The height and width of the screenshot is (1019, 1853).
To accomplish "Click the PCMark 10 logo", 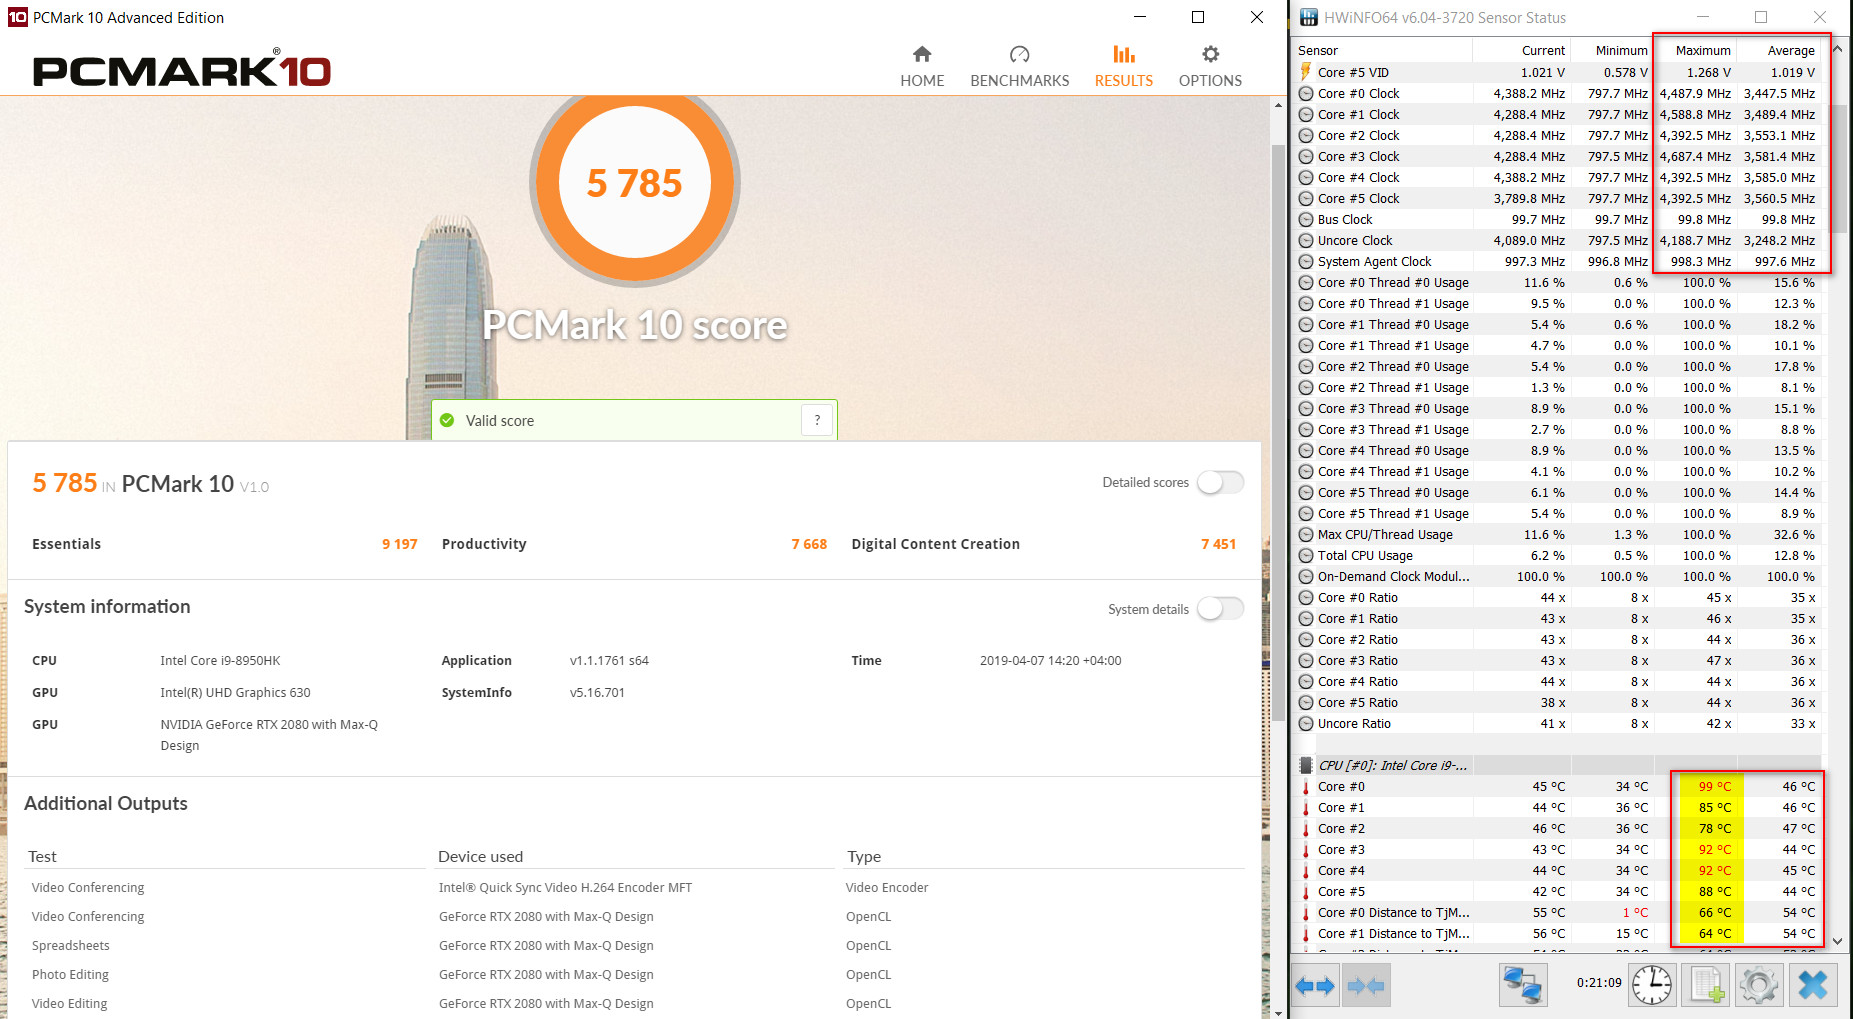I will 181,68.
